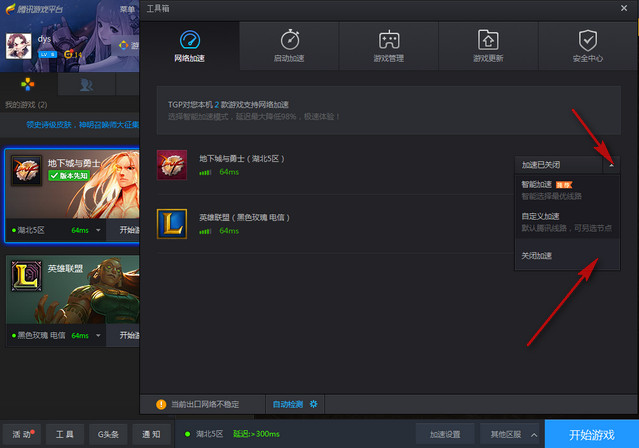
Task: Open 加速设置 acceleration settings button
Action: (445, 434)
